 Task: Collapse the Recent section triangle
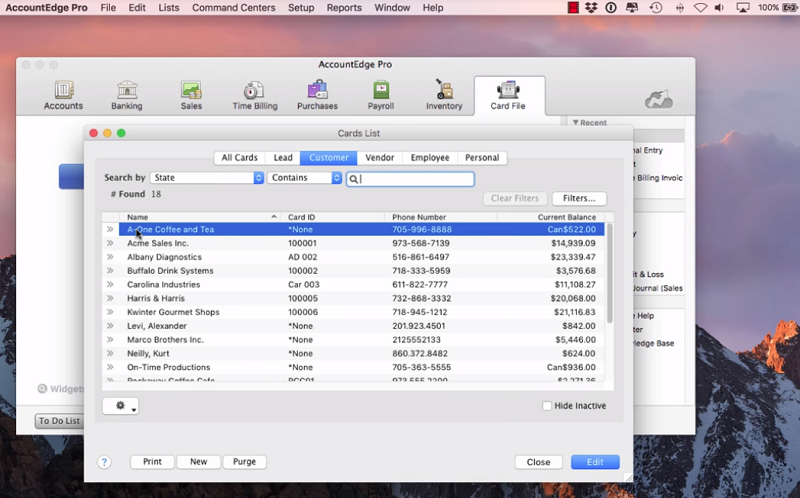576,122
